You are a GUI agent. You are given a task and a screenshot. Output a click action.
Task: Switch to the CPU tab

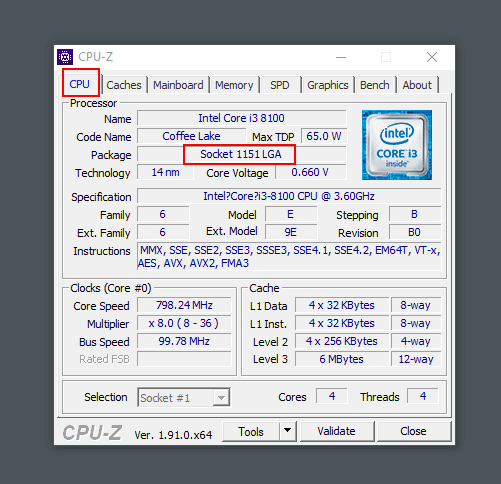tap(80, 84)
